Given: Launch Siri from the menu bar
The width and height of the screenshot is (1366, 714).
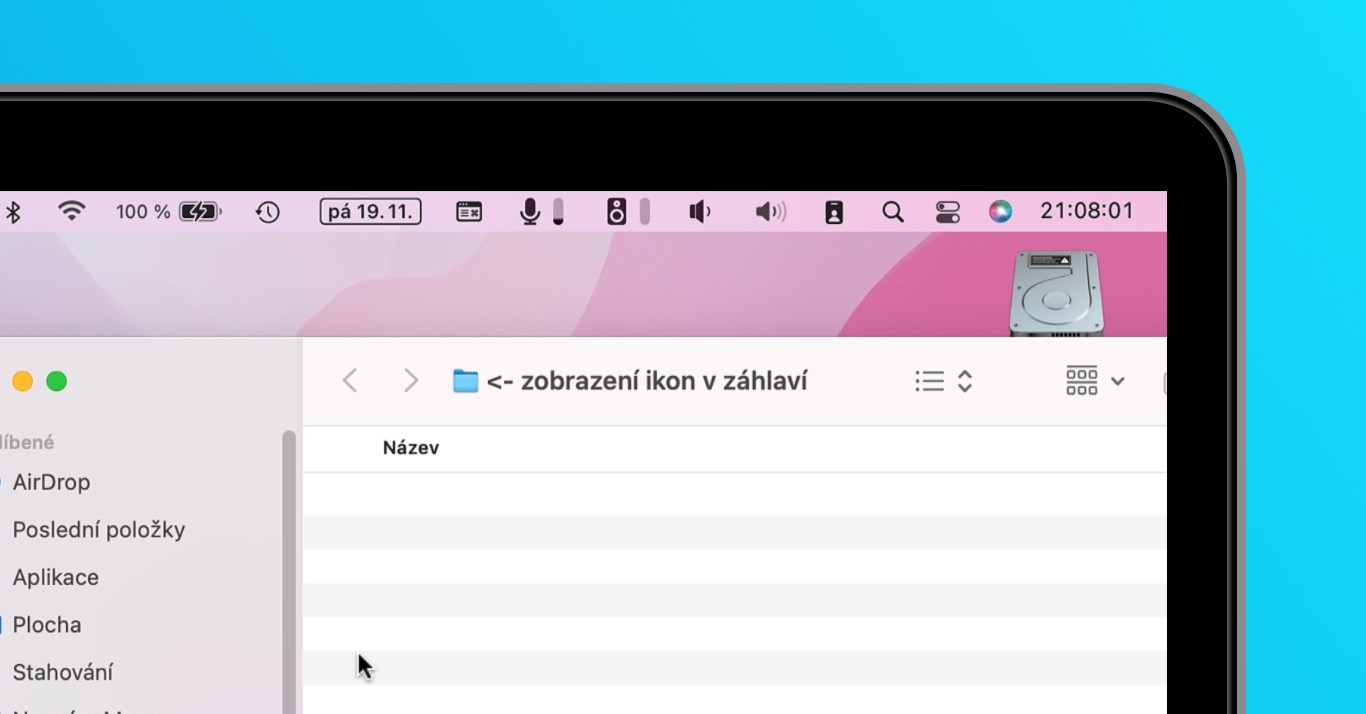Looking at the screenshot, I should click(1000, 211).
